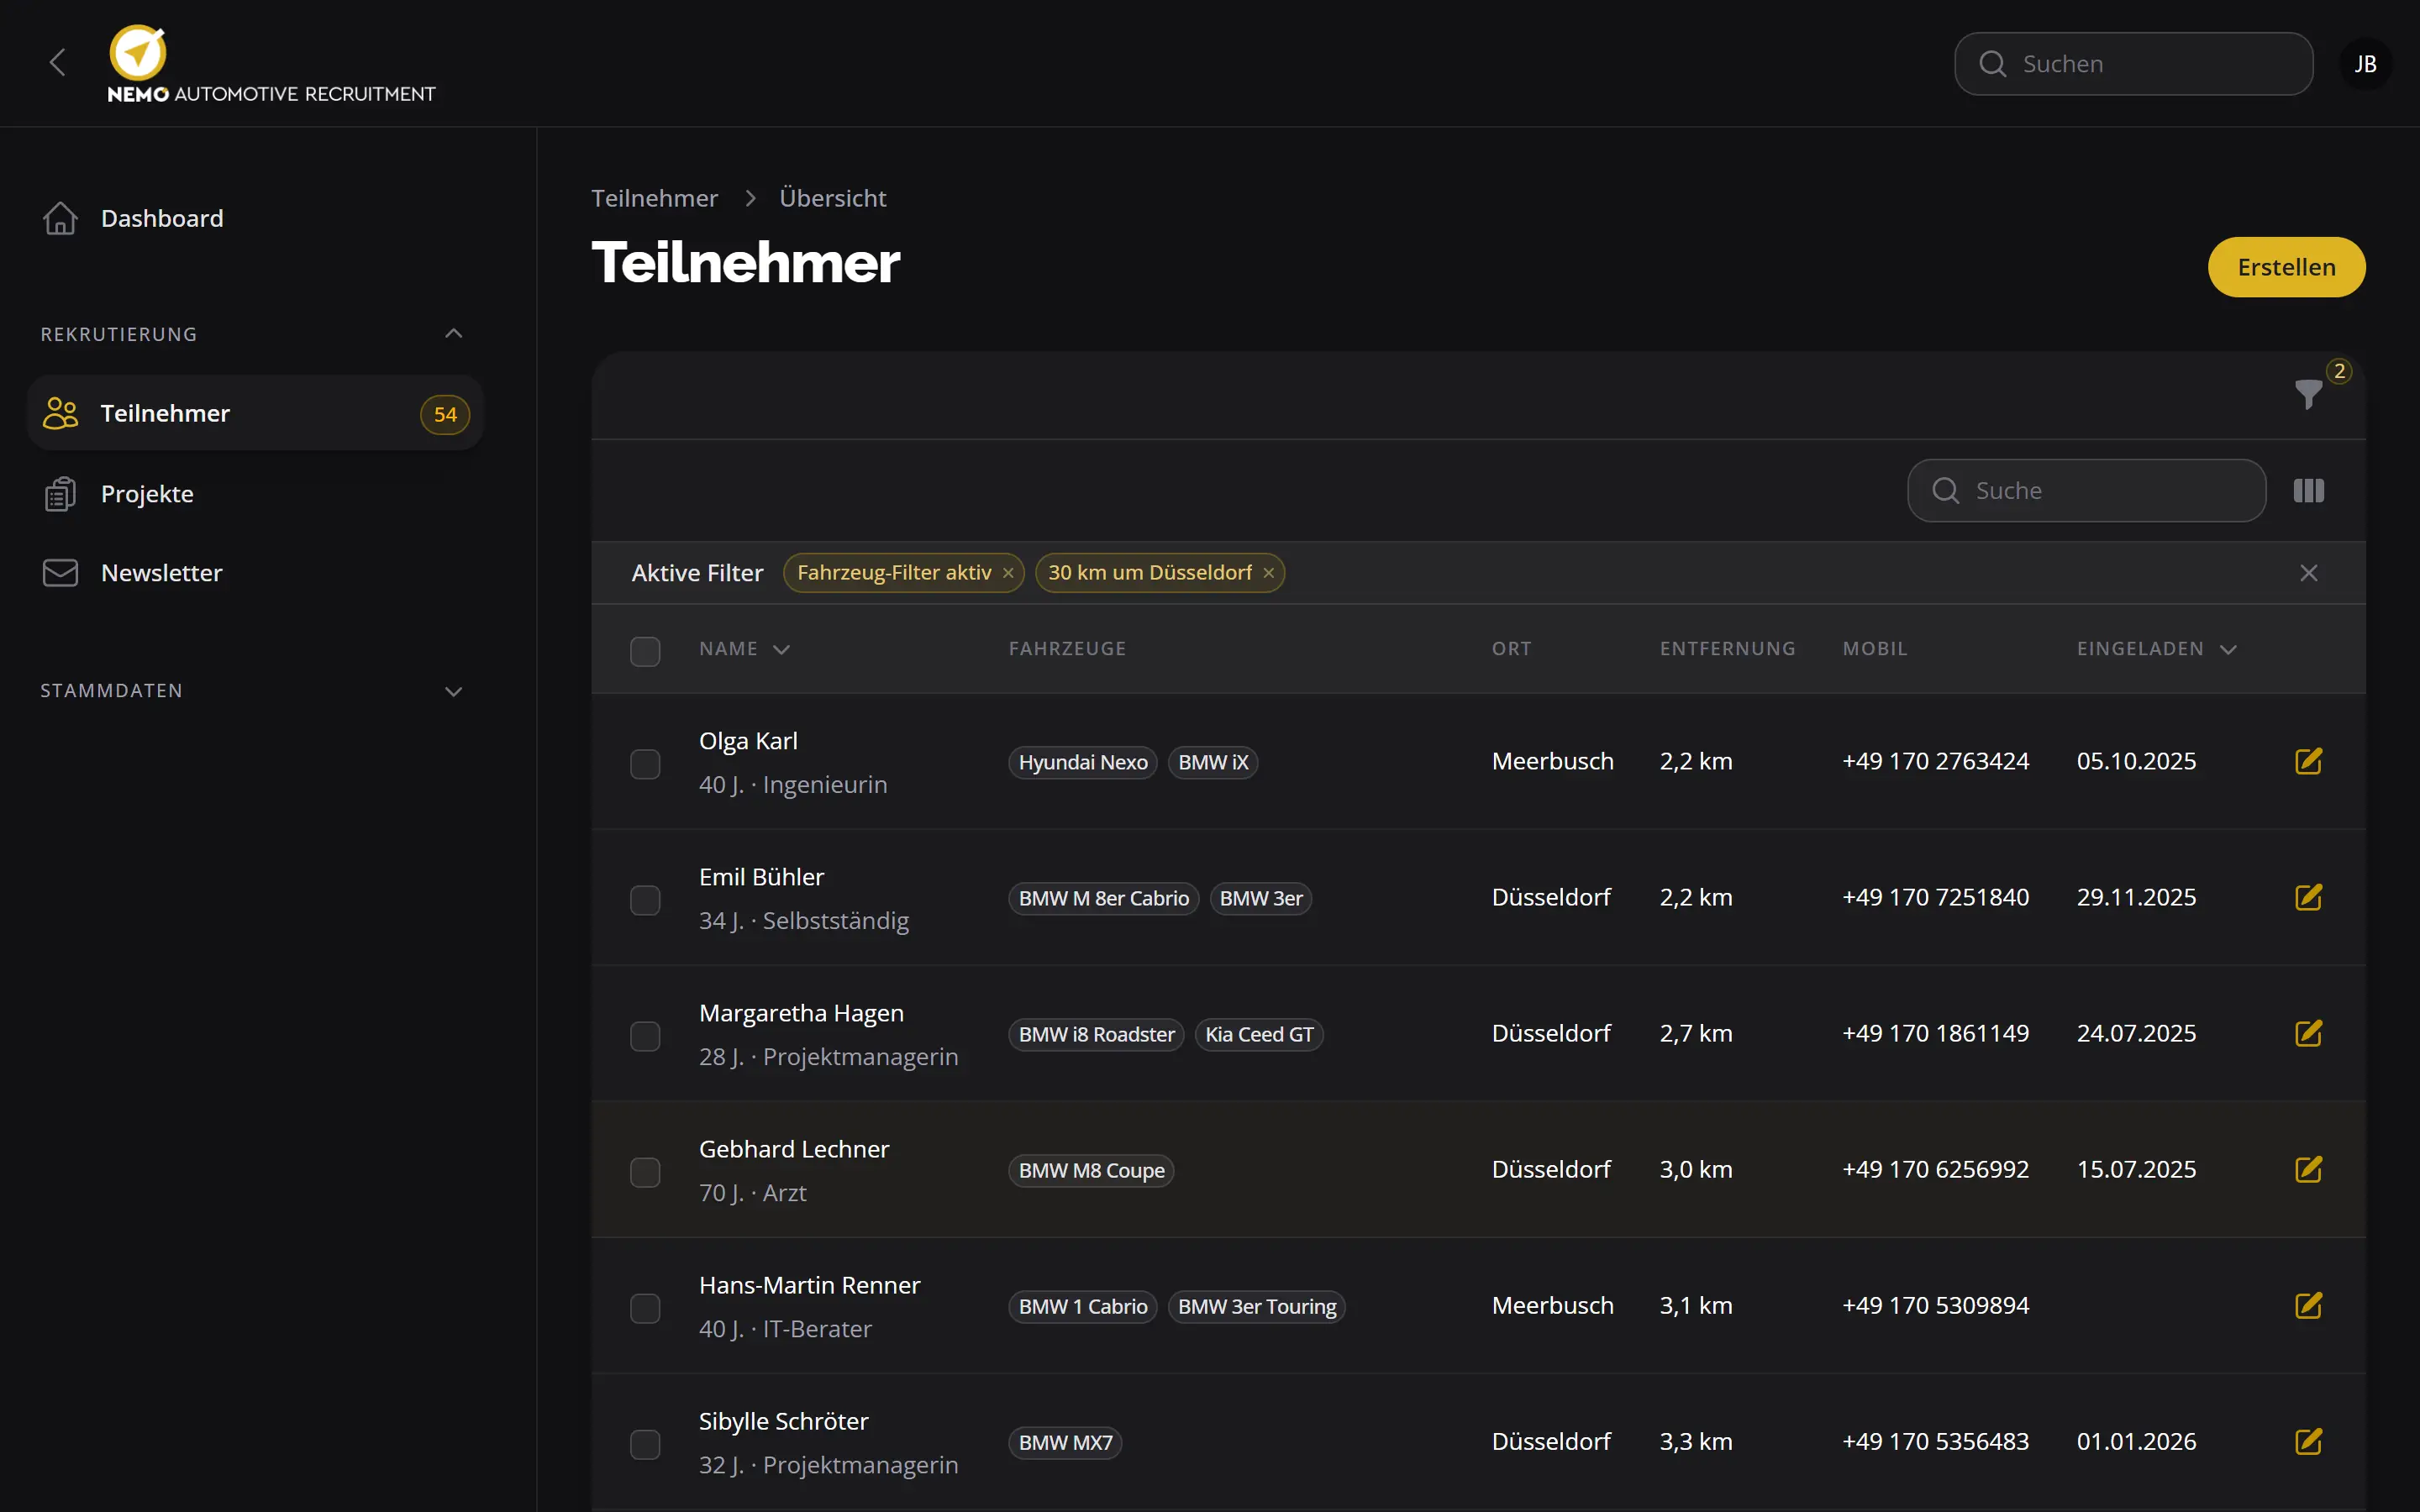
Task: Remove the Fahrzeug-Filter aktiv chip
Action: [1008, 573]
